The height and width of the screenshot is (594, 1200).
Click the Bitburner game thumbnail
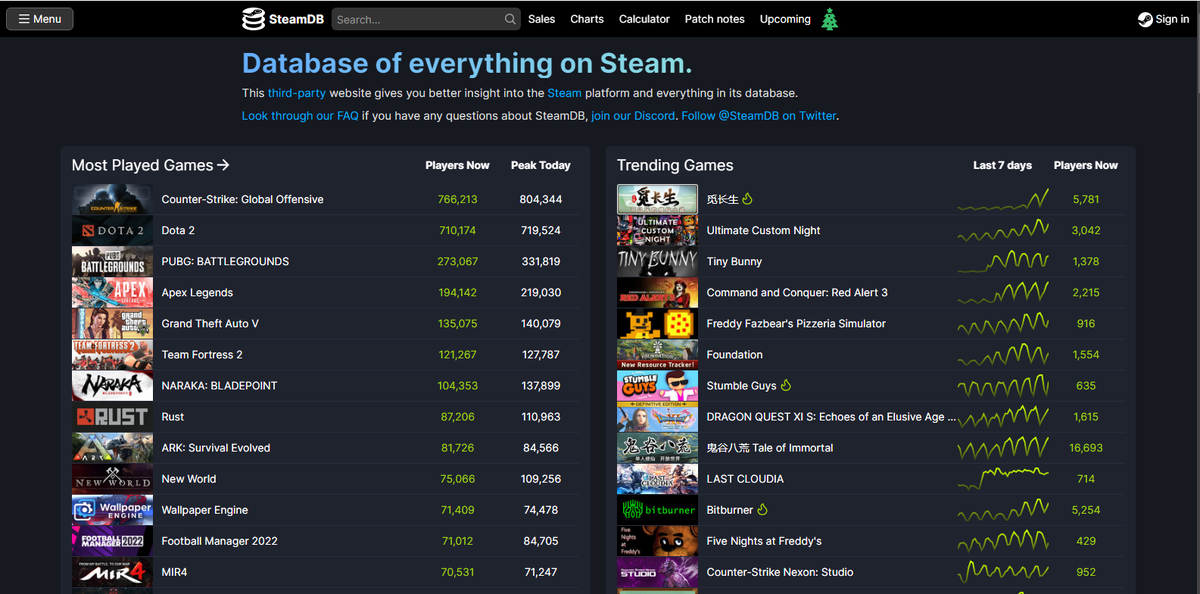(x=657, y=509)
